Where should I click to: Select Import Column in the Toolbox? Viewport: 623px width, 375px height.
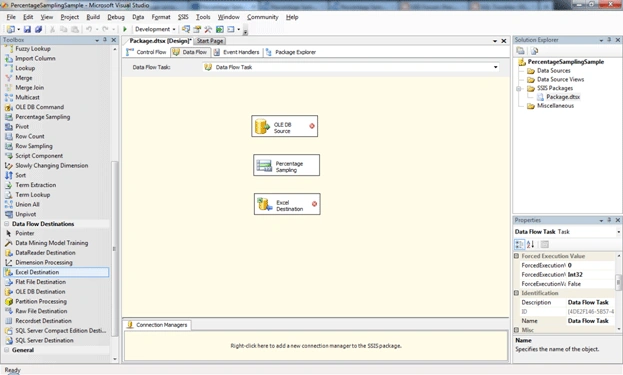pos(35,58)
